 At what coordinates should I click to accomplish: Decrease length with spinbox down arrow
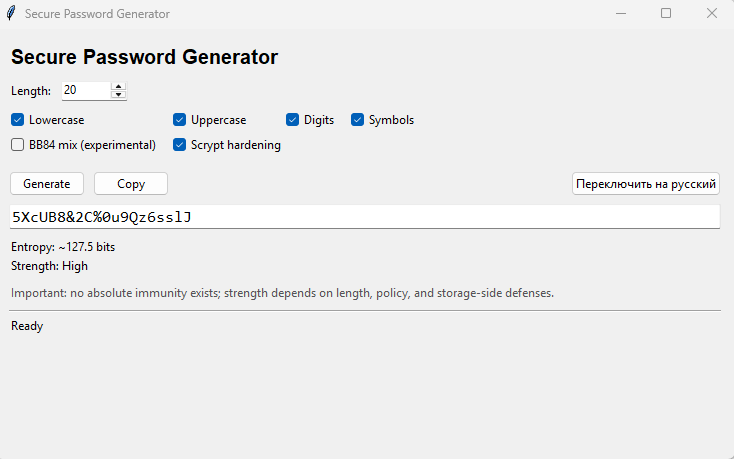pyautogui.click(x=119, y=95)
